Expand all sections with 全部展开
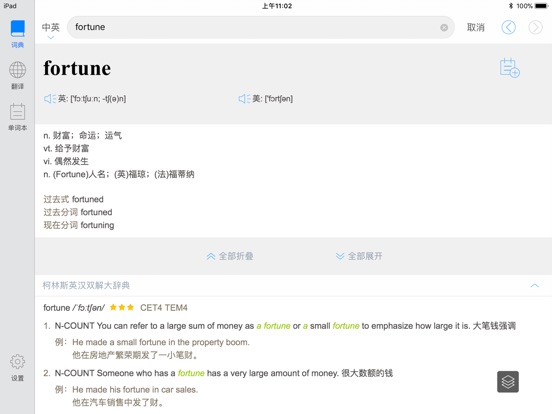This screenshot has height=414, width=552. [359, 256]
